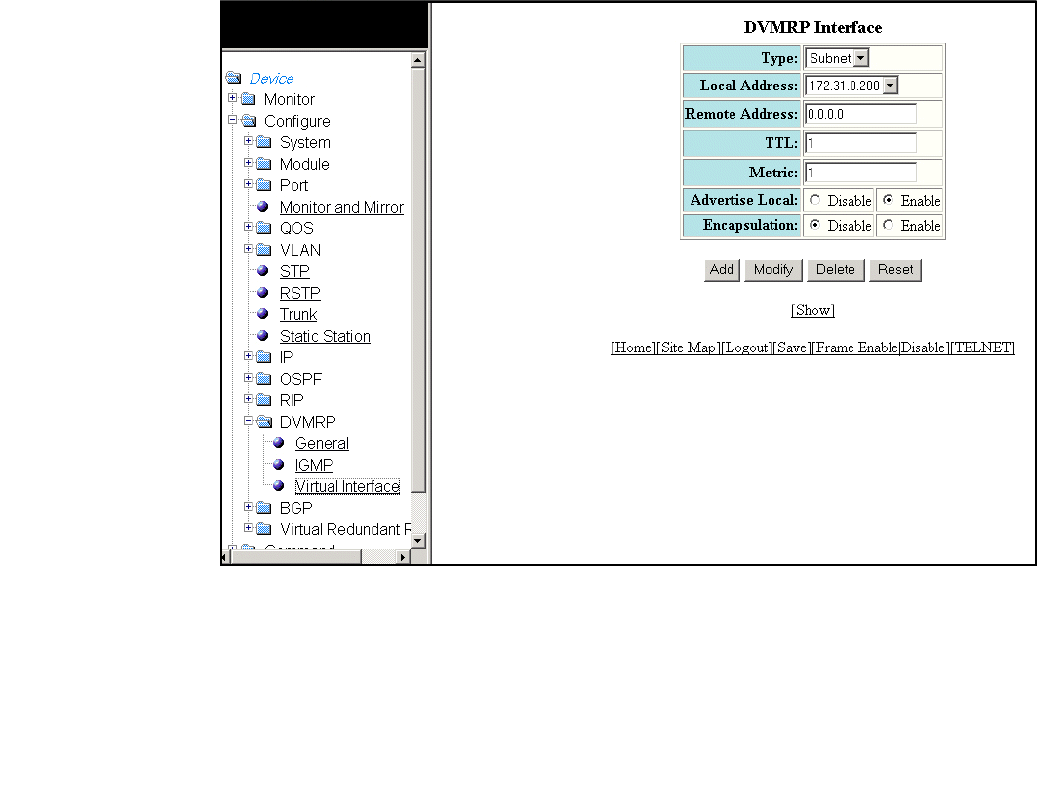1037x794 pixels.
Task: Click the Monitor folder icon
Action: [249, 99]
